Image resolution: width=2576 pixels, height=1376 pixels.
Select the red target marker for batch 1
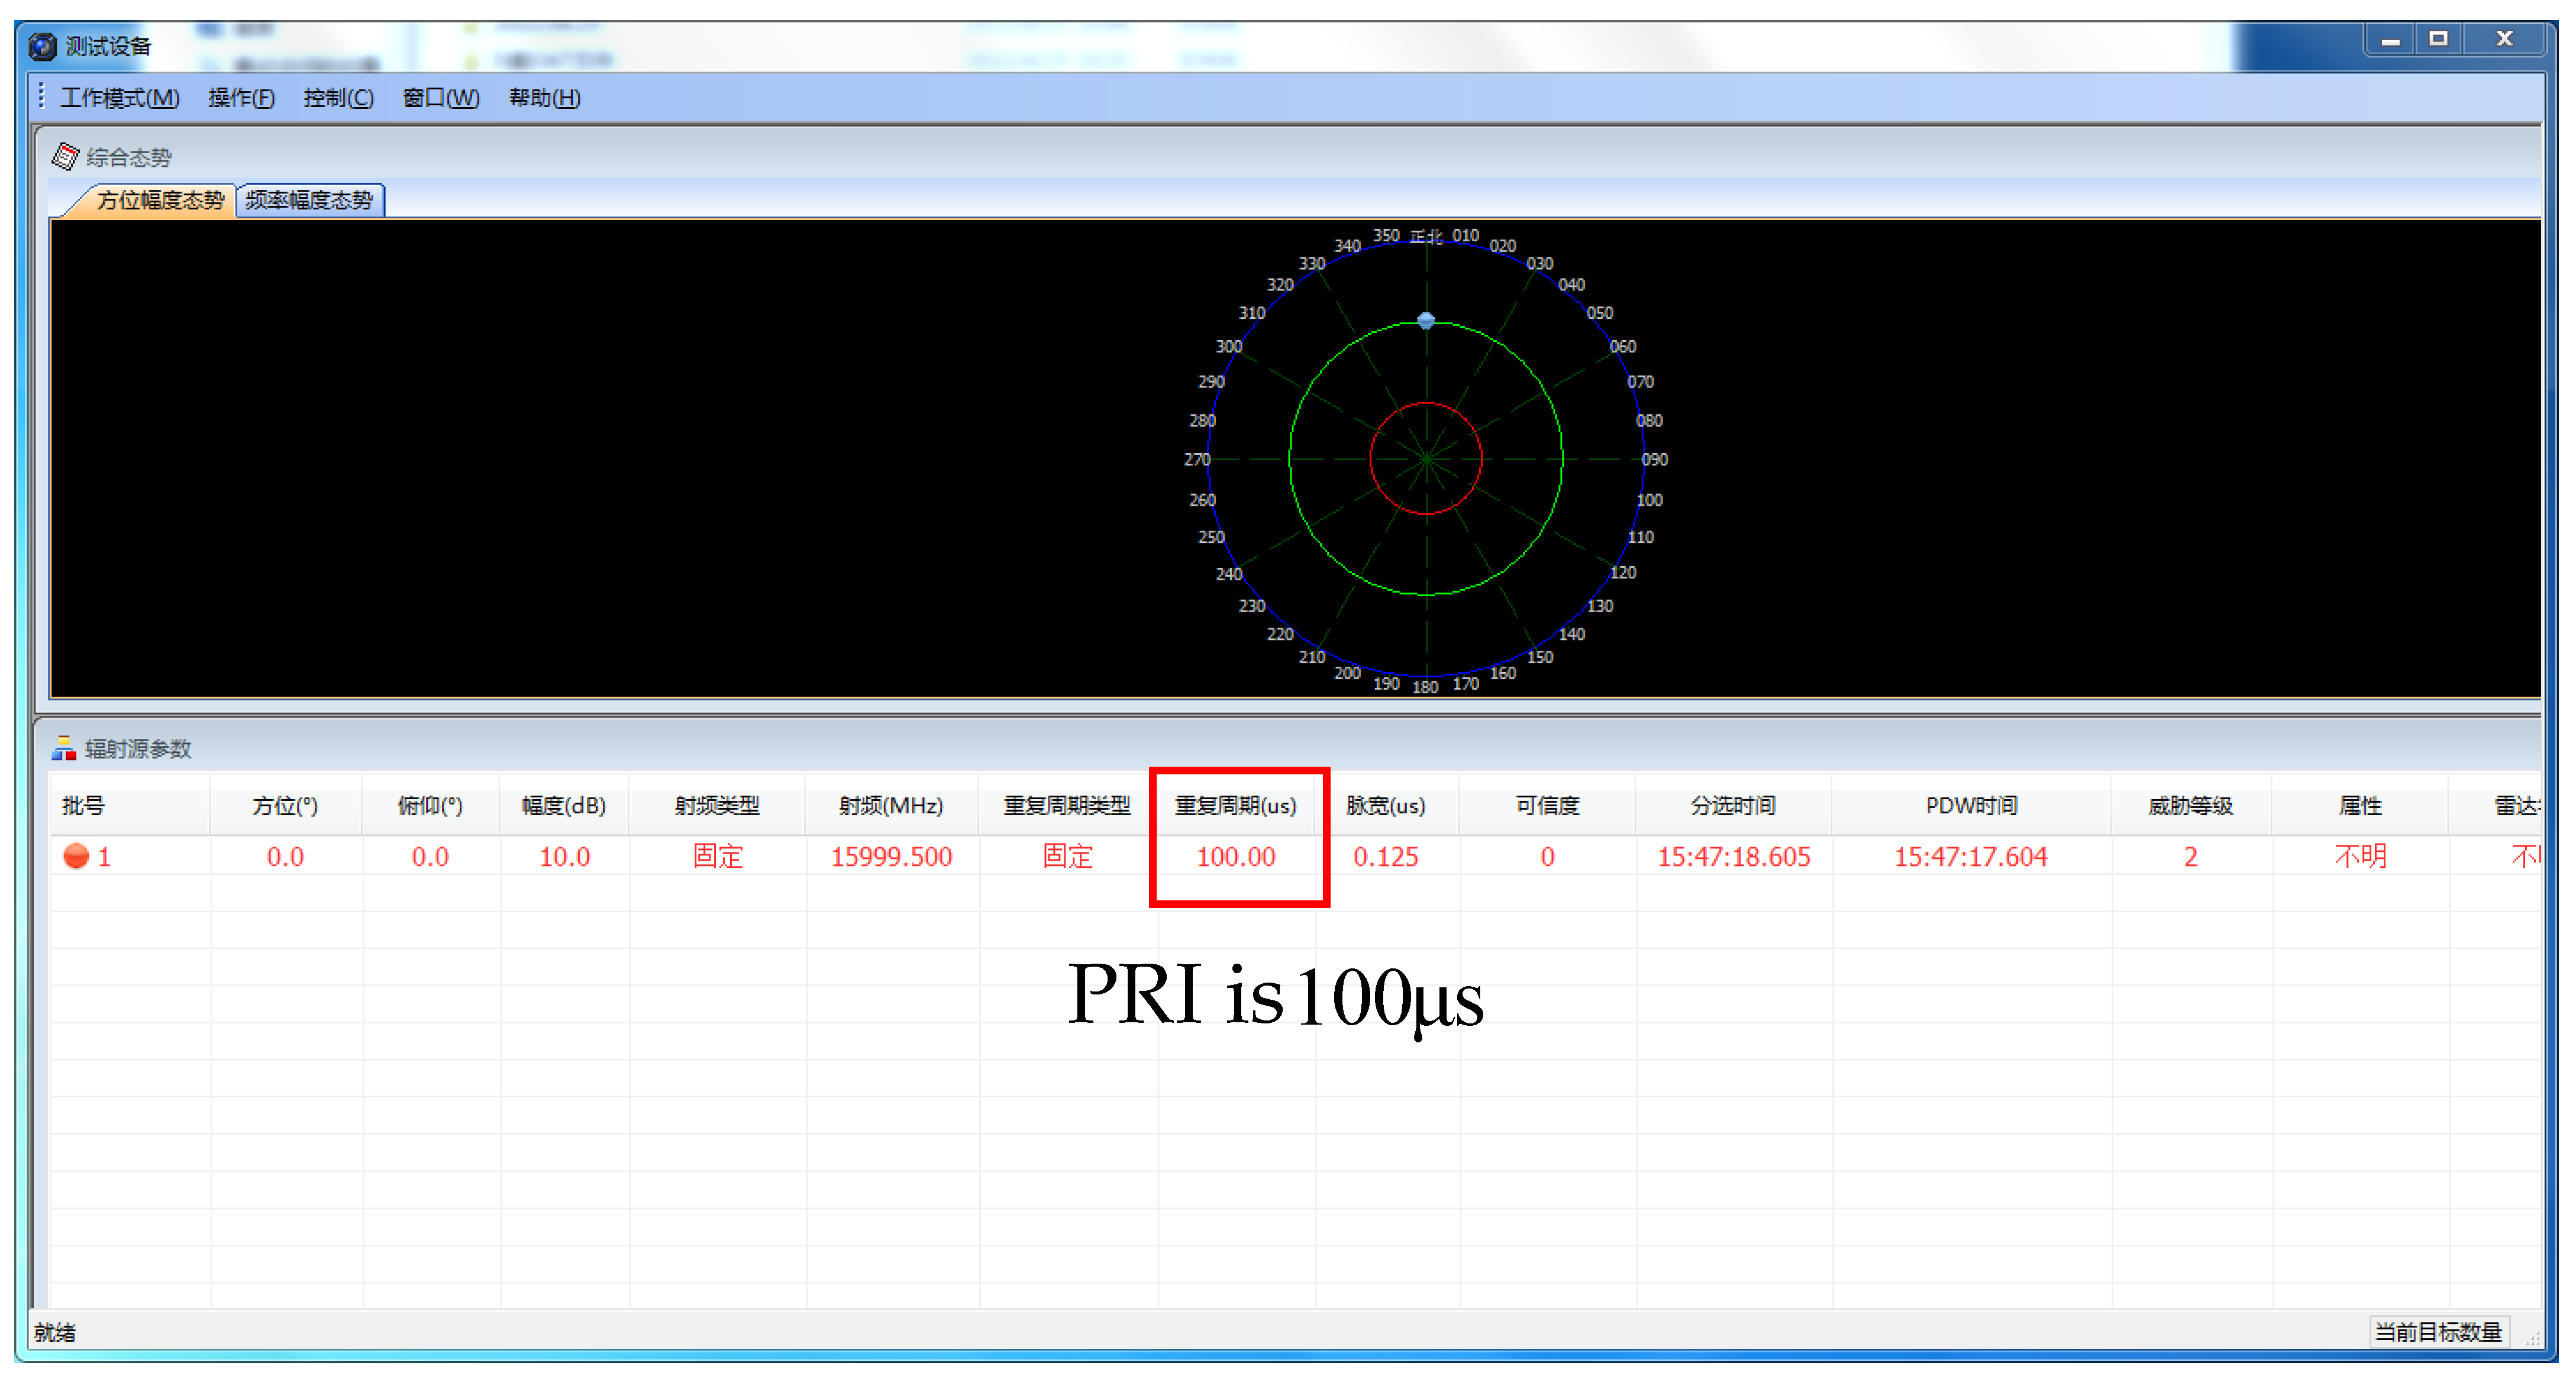(x=76, y=856)
